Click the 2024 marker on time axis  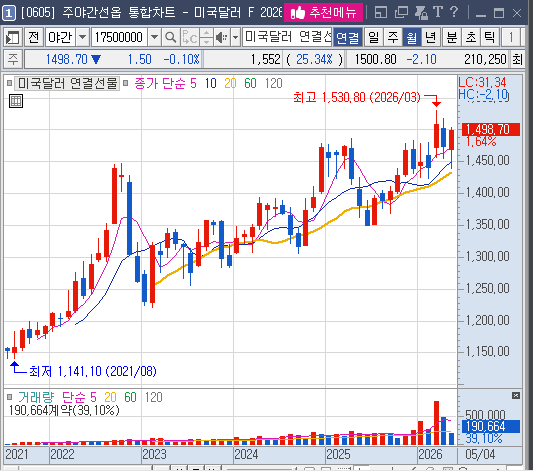pyautogui.click(x=246, y=454)
